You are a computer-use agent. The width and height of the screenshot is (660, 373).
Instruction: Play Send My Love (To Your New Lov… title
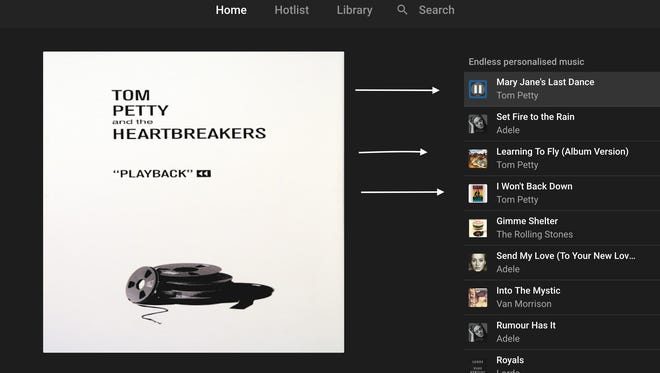(566, 256)
